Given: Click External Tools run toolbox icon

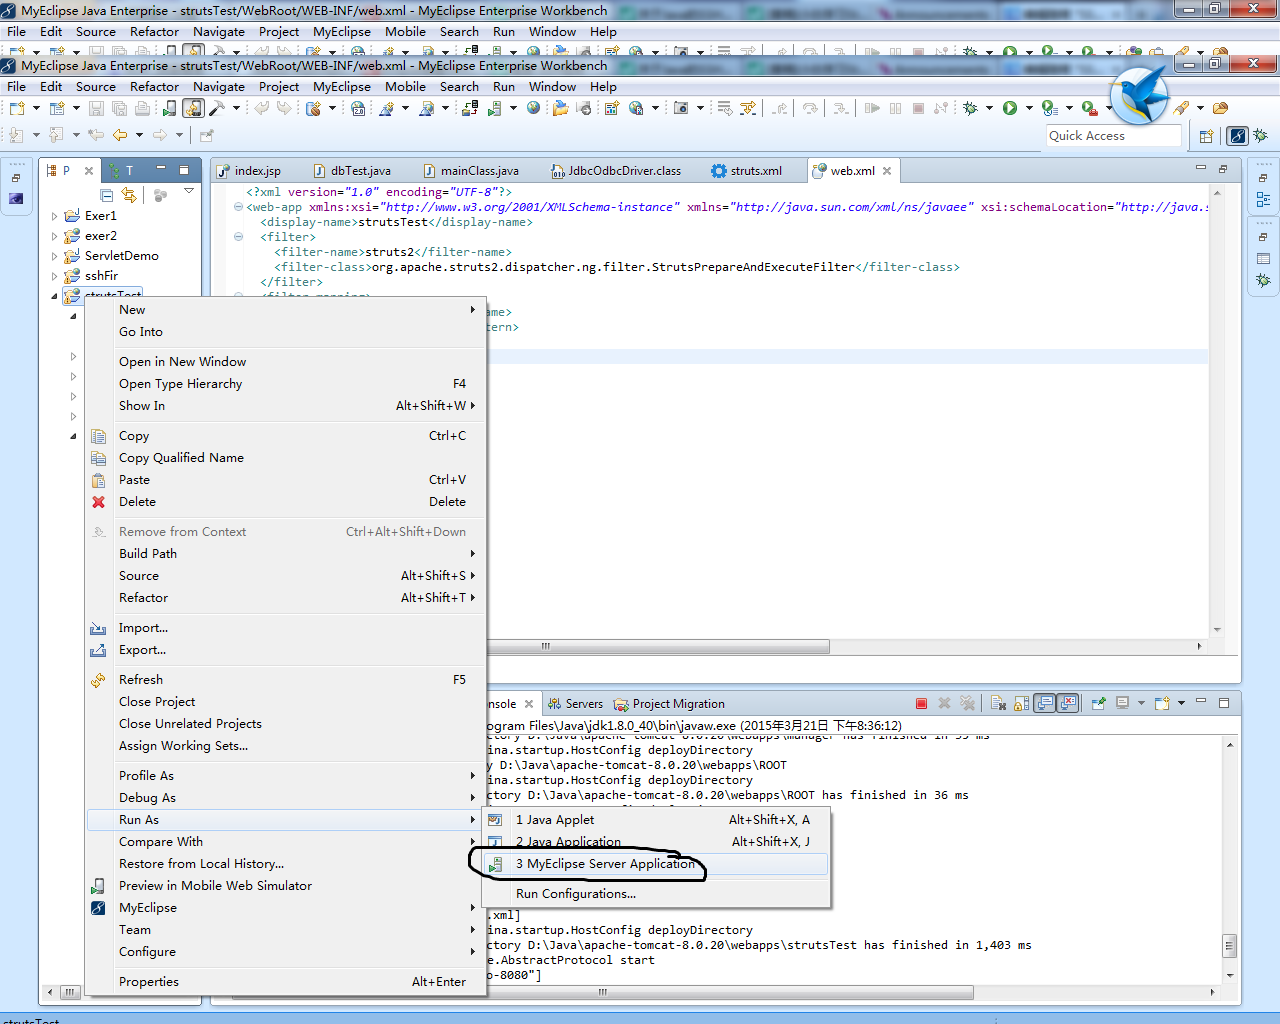Looking at the screenshot, I should [1090, 108].
